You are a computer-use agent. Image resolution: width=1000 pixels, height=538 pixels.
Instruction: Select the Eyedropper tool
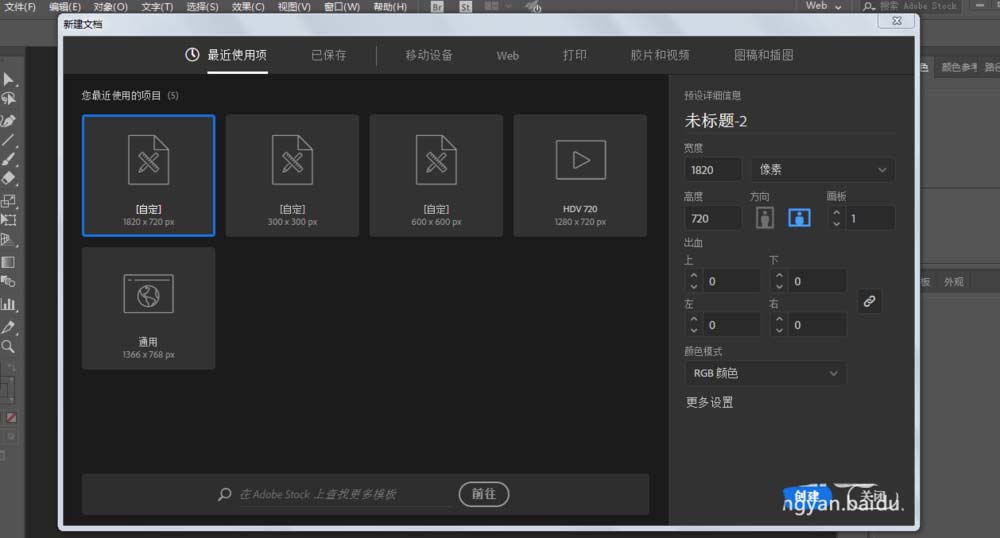(8, 328)
